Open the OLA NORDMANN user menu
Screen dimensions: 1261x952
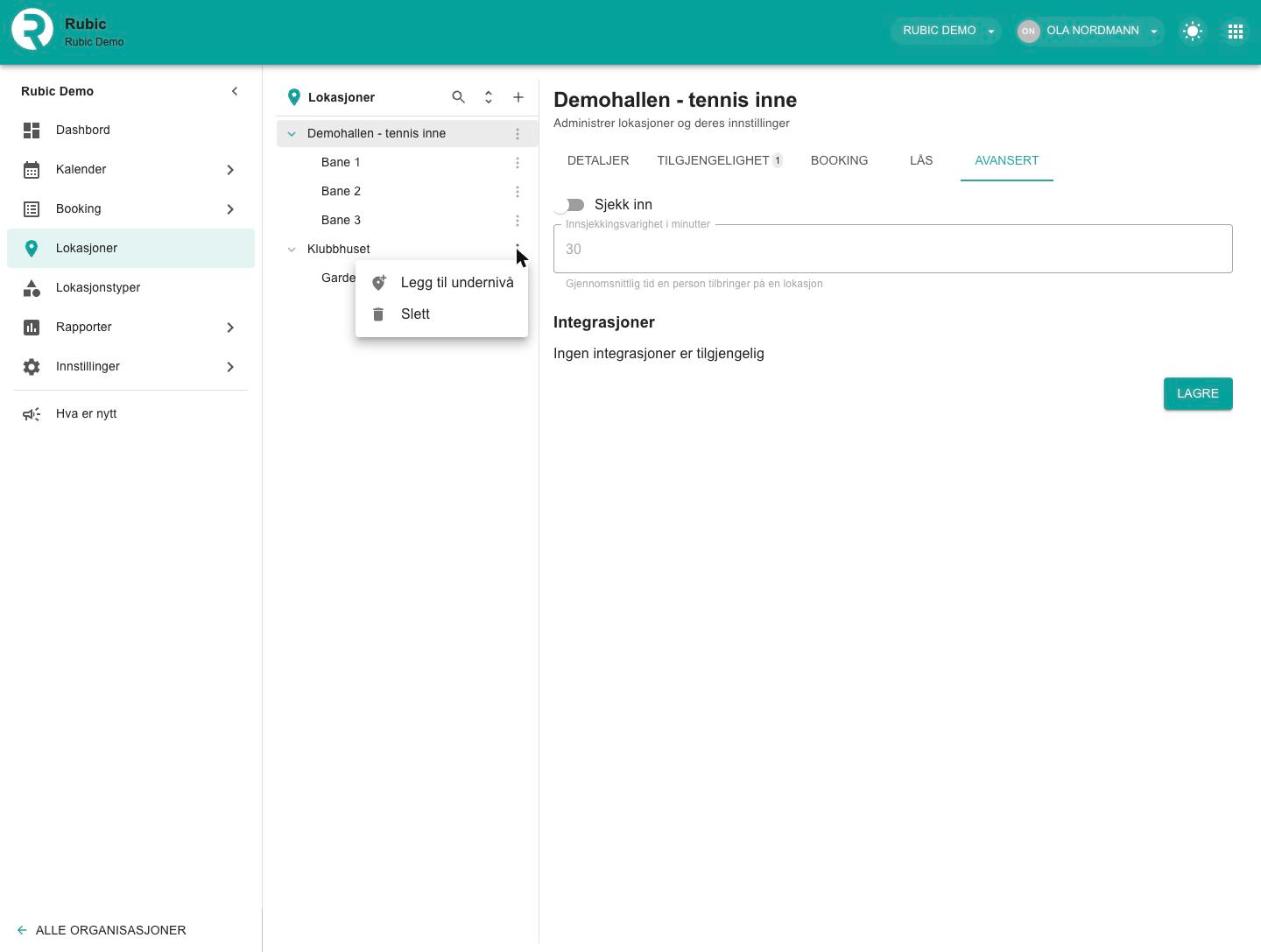1089,31
